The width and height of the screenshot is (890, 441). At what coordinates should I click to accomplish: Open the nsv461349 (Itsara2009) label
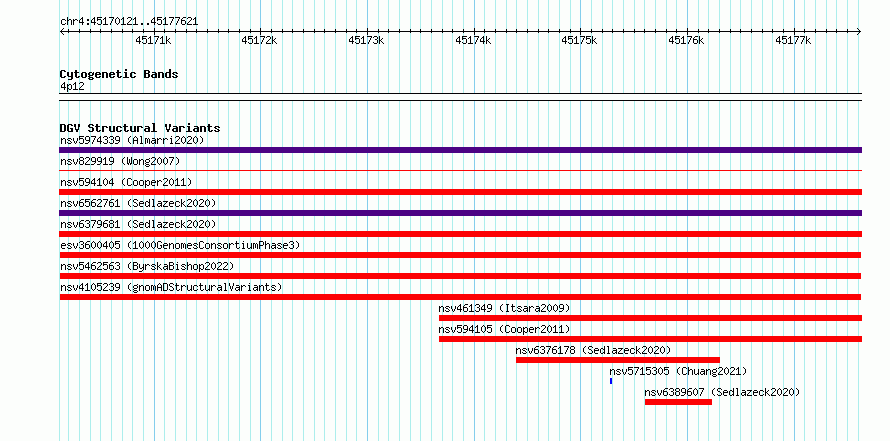(x=504, y=308)
